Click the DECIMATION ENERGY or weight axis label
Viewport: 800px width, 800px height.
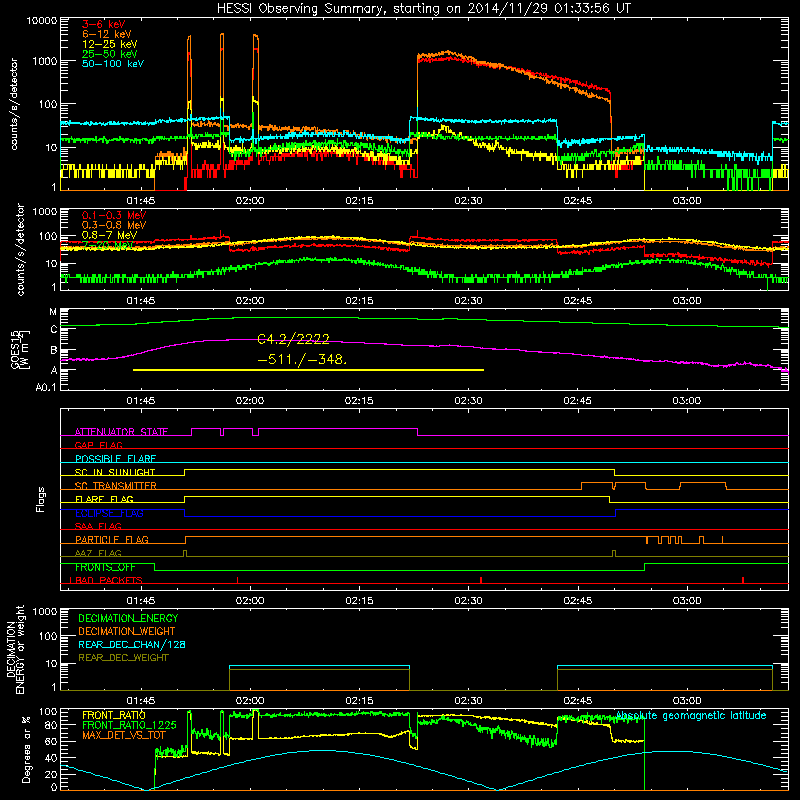click(x=15, y=649)
